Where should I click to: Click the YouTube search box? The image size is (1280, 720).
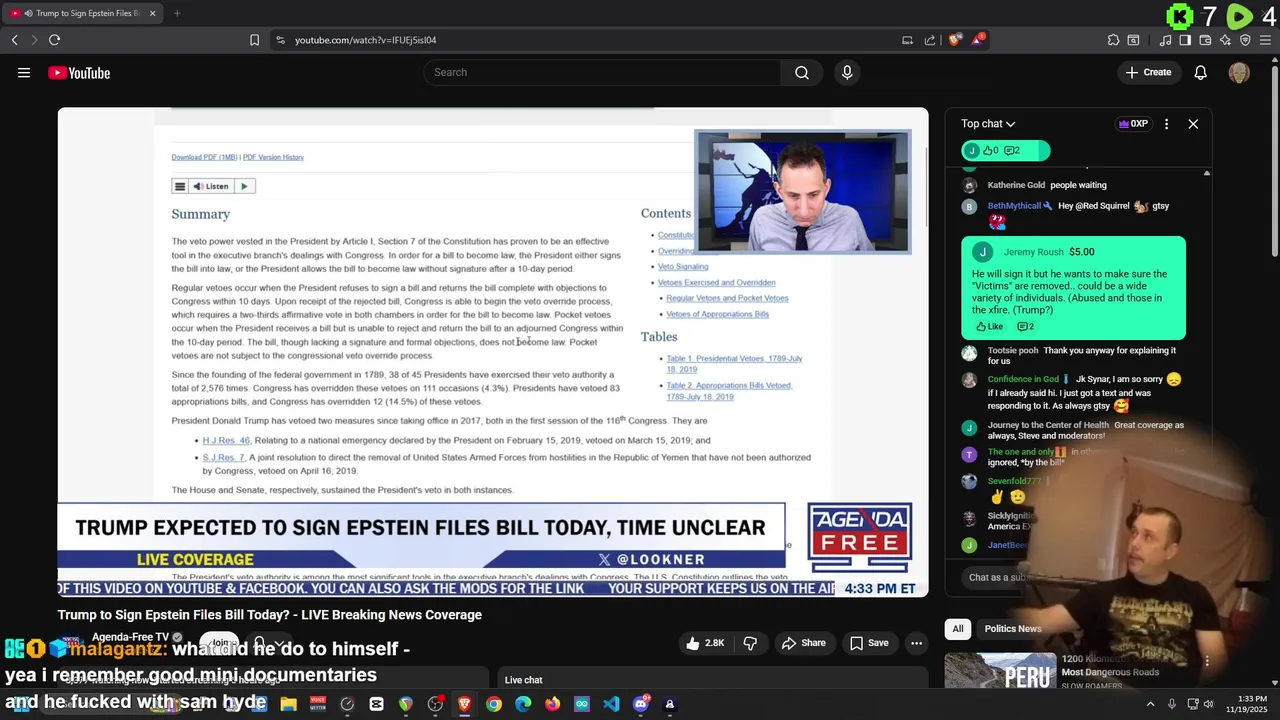click(602, 72)
